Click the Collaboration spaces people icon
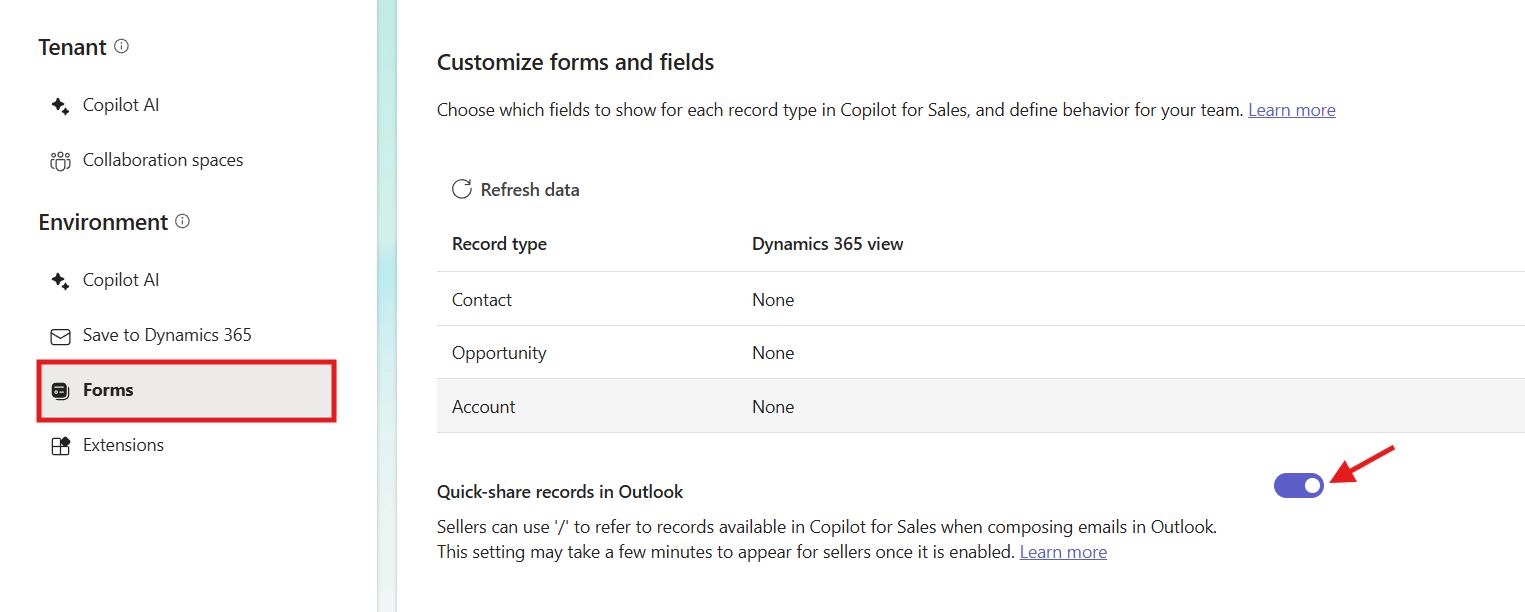This screenshot has width=1525, height=612. 60,161
